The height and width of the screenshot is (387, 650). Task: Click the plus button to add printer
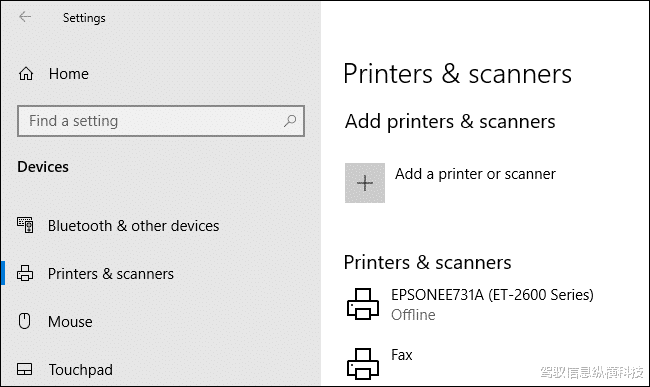[365, 183]
